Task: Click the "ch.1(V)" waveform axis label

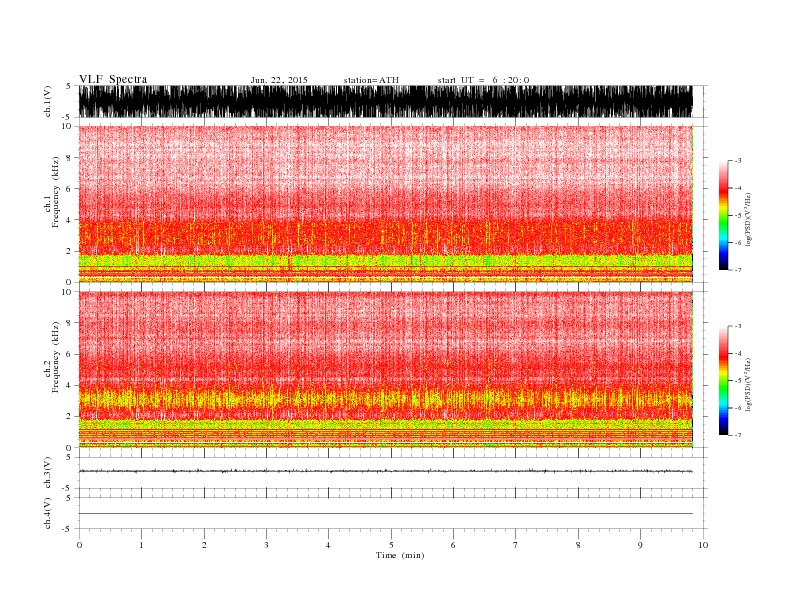Action: 48,101
